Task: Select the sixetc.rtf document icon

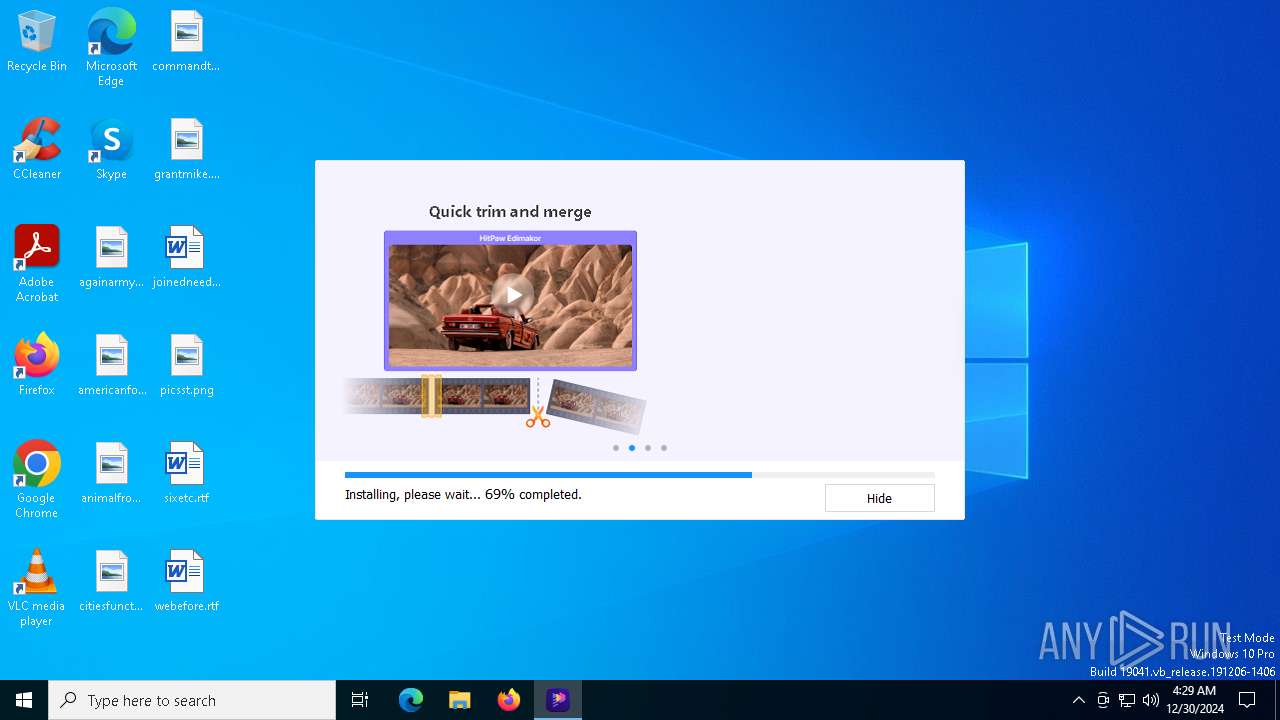Action: point(186,473)
